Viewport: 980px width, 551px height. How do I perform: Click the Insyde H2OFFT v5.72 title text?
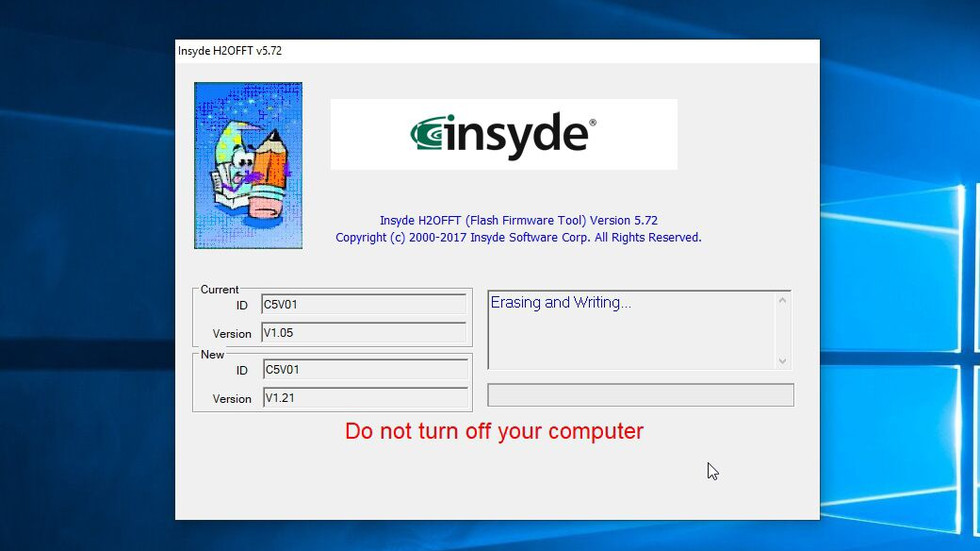(x=230, y=51)
